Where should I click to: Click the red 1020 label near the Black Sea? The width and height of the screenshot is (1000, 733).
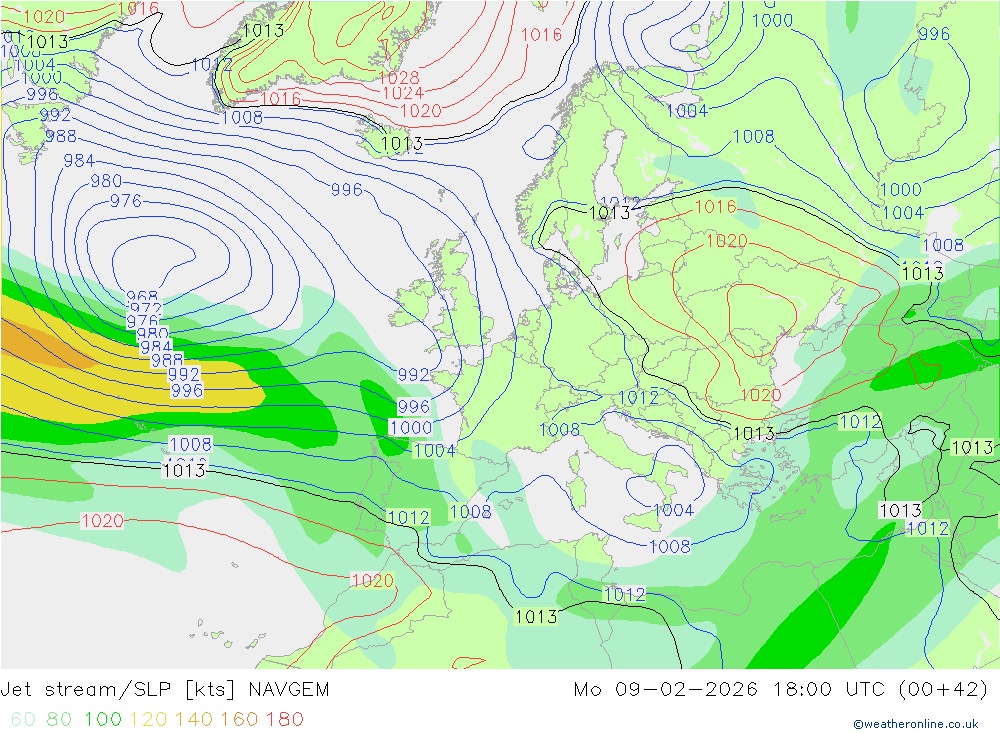[x=761, y=395]
